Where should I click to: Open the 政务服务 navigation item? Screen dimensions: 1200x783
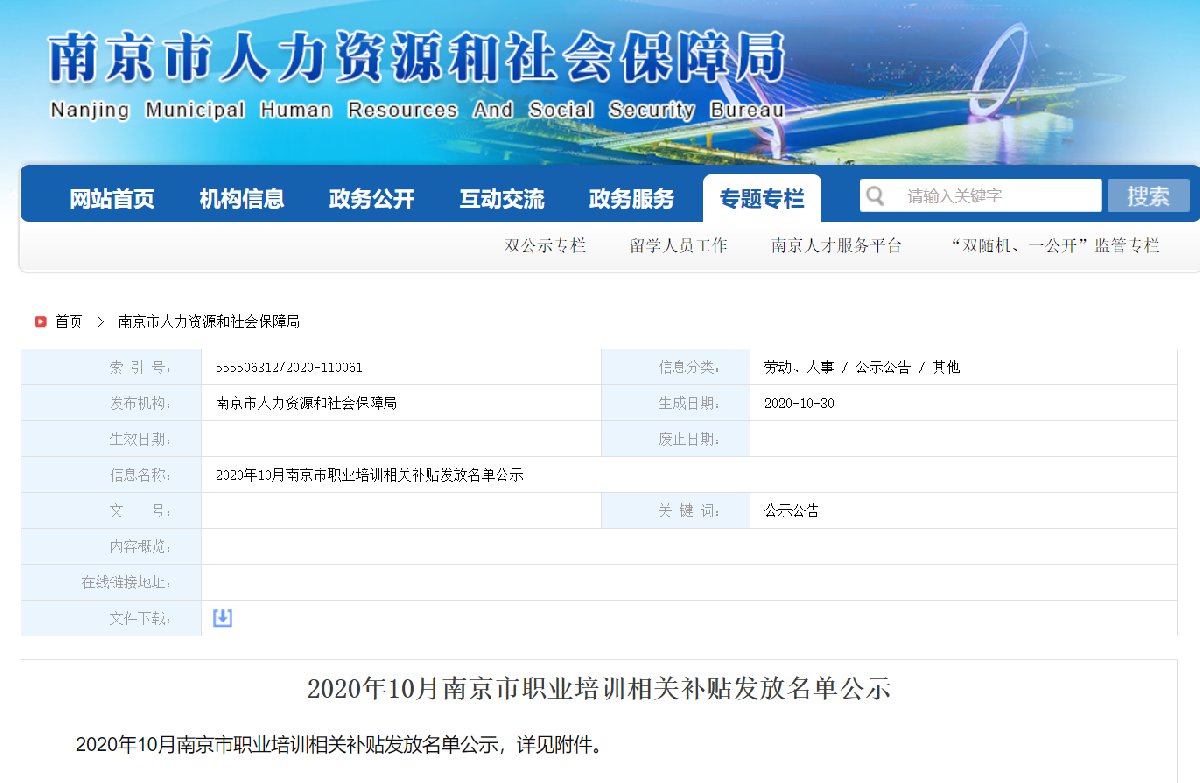(631, 199)
